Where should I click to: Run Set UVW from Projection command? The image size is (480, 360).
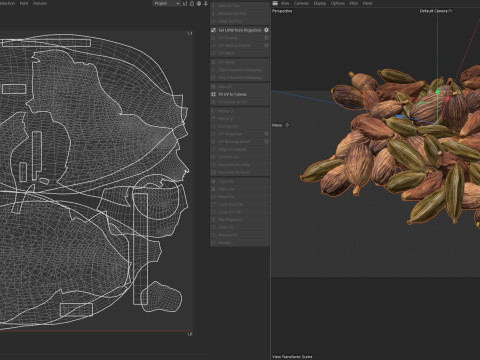pos(240,30)
